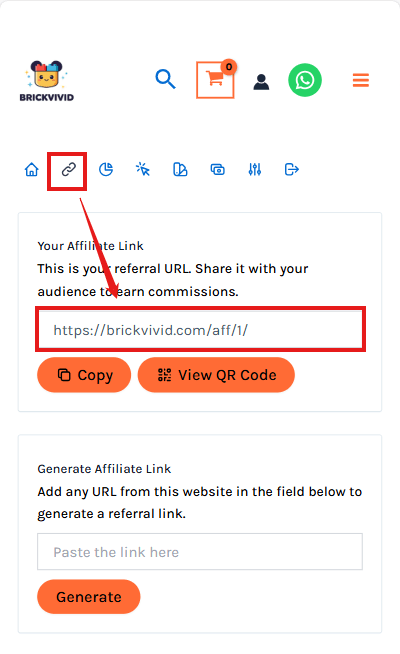This screenshot has width=400, height=654.
Task: Open the shopping cart icon
Action: (215, 80)
